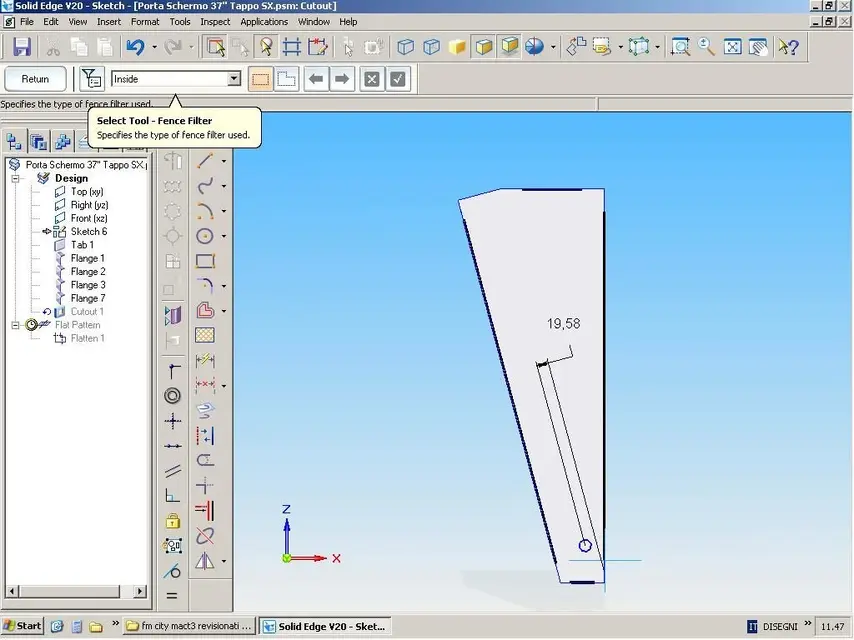Click the Lock relationship icon

(173, 521)
